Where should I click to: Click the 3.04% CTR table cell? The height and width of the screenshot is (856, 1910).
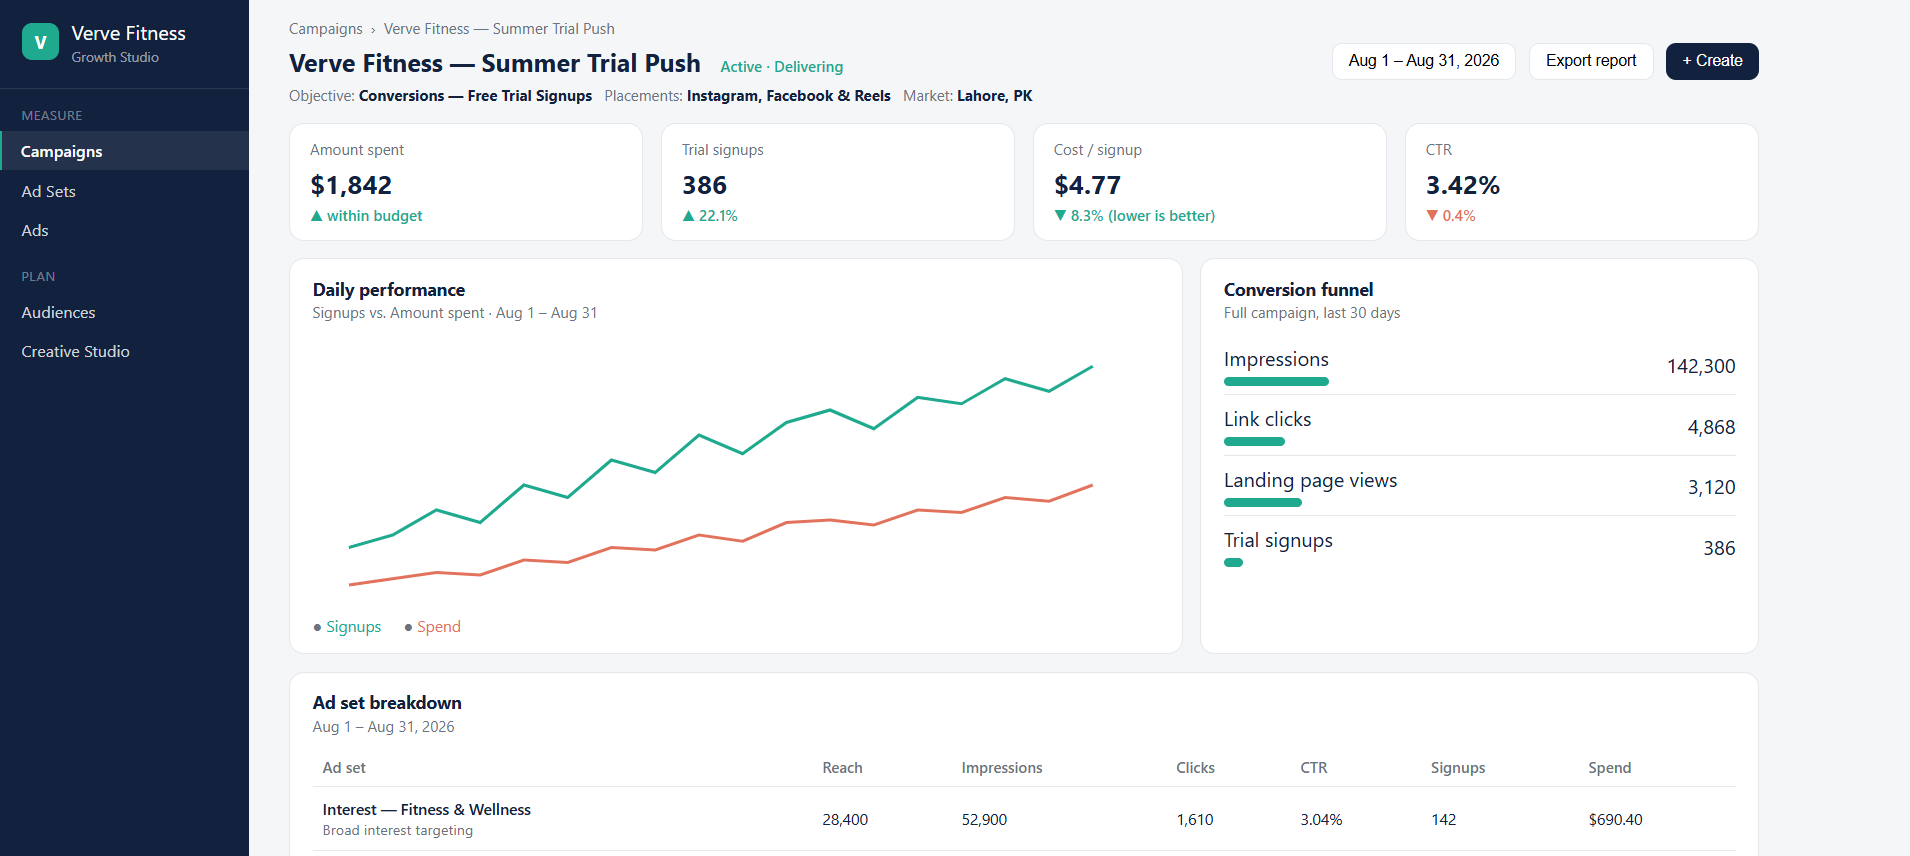pyautogui.click(x=1321, y=820)
